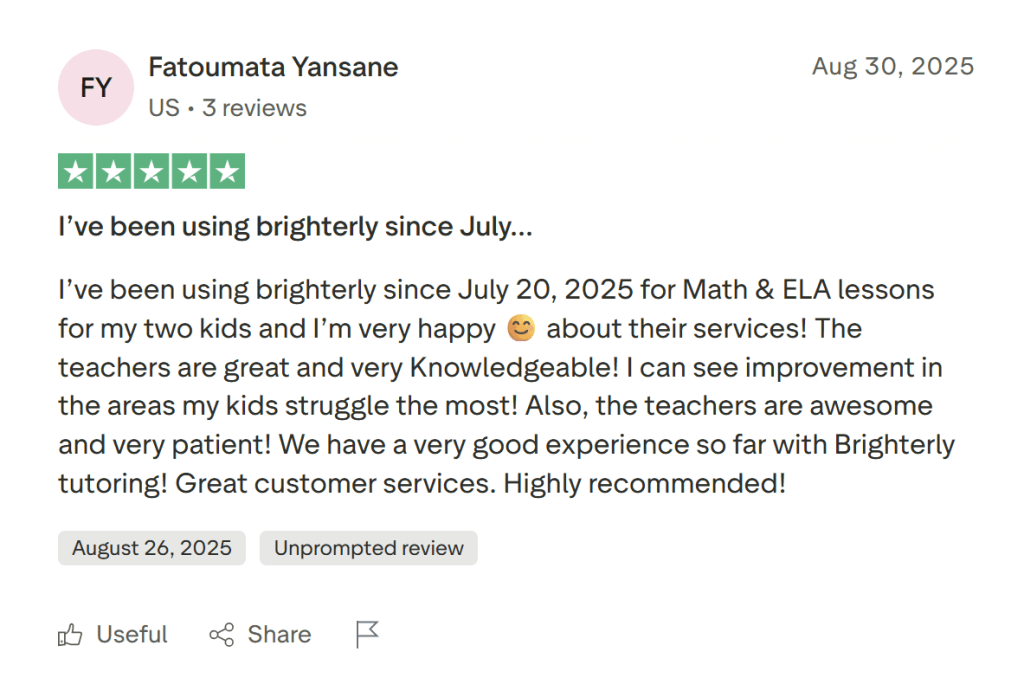This screenshot has height=697, width=1024.
Task: Select the fifth rating star
Action: click(227, 170)
